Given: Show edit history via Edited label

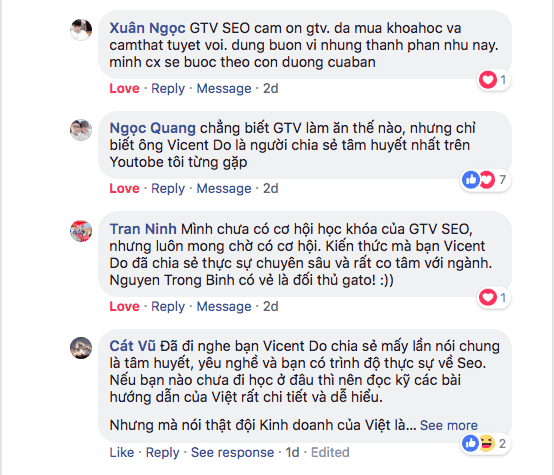Looking at the screenshot, I should [330, 452].
